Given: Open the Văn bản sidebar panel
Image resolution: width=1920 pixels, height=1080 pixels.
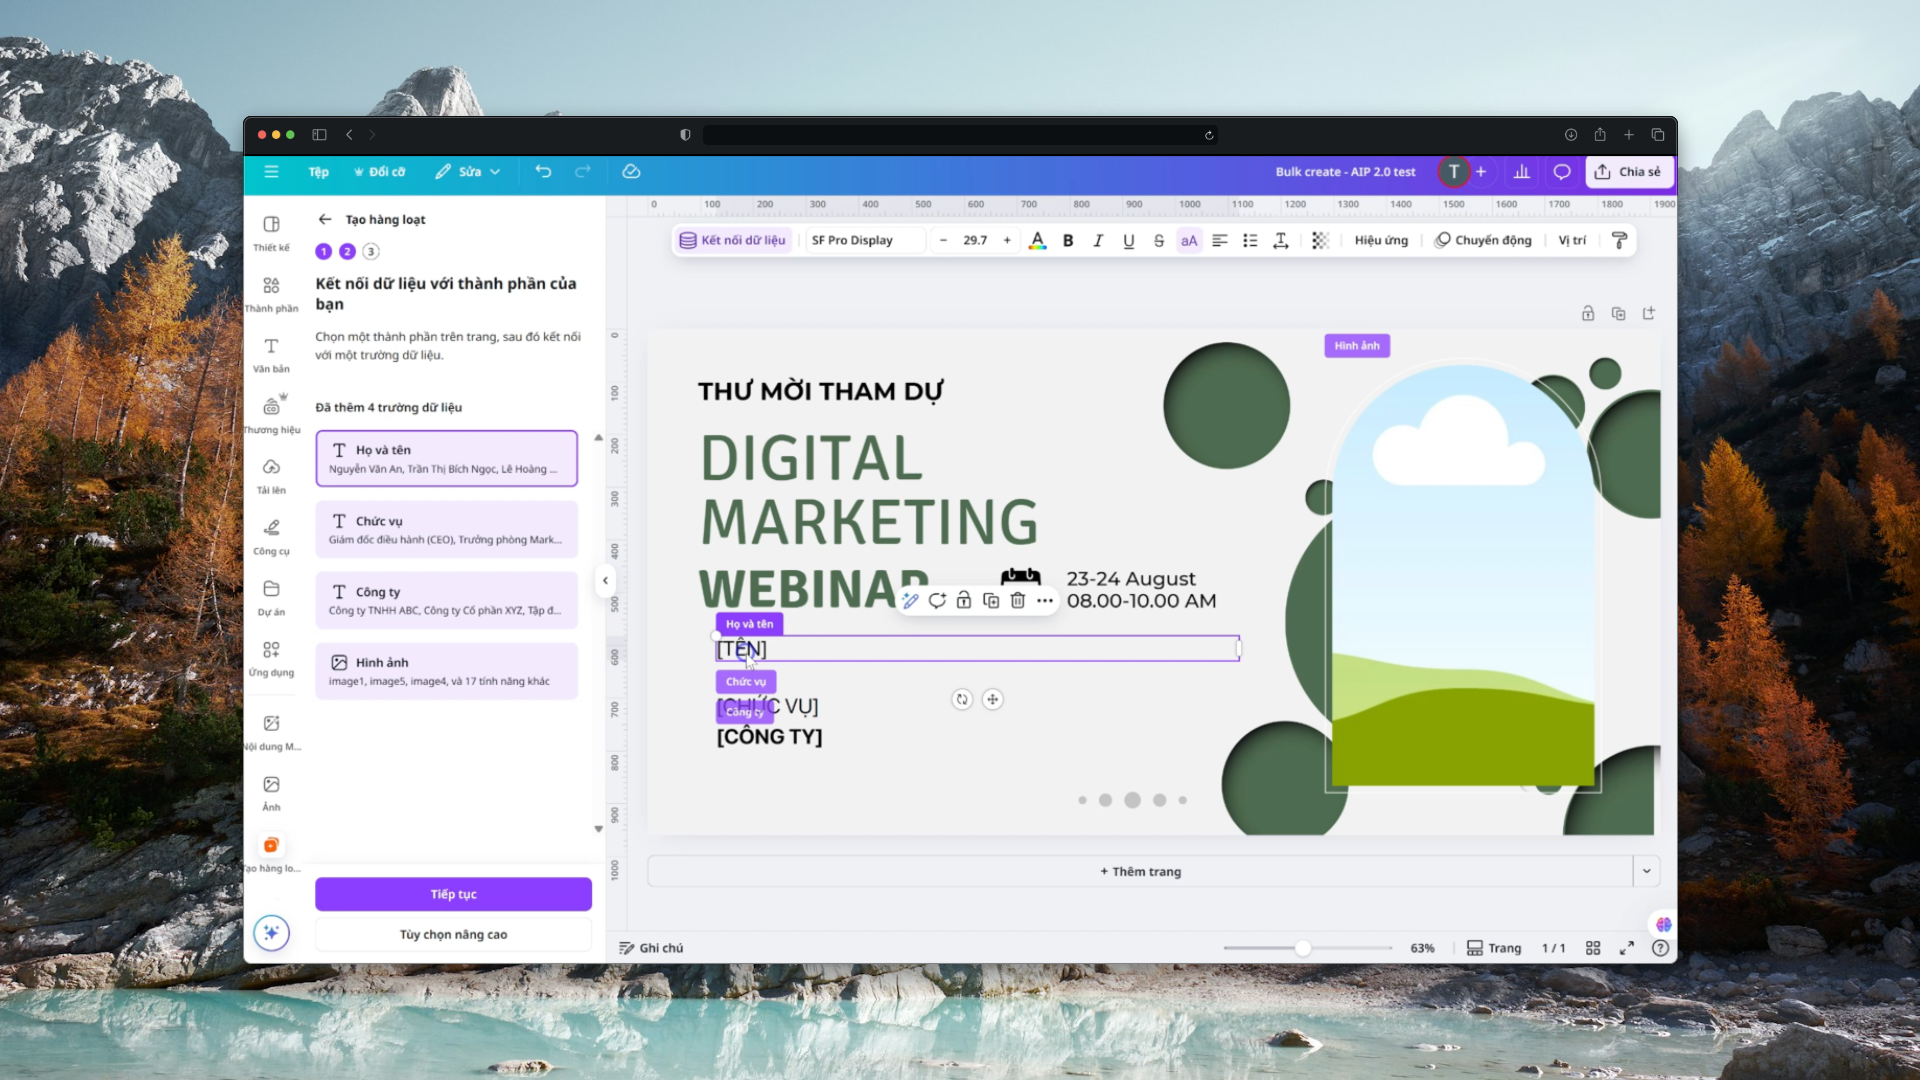Looking at the screenshot, I should (x=271, y=354).
